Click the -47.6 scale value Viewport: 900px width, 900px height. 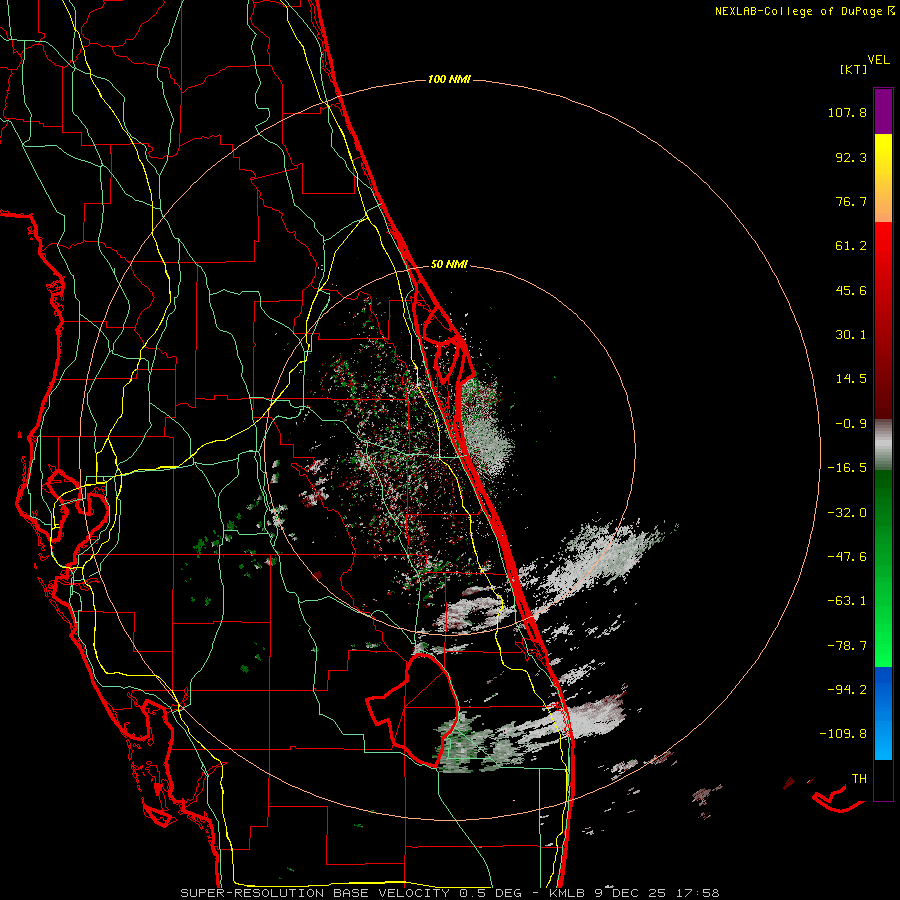[x=847, y=557]
